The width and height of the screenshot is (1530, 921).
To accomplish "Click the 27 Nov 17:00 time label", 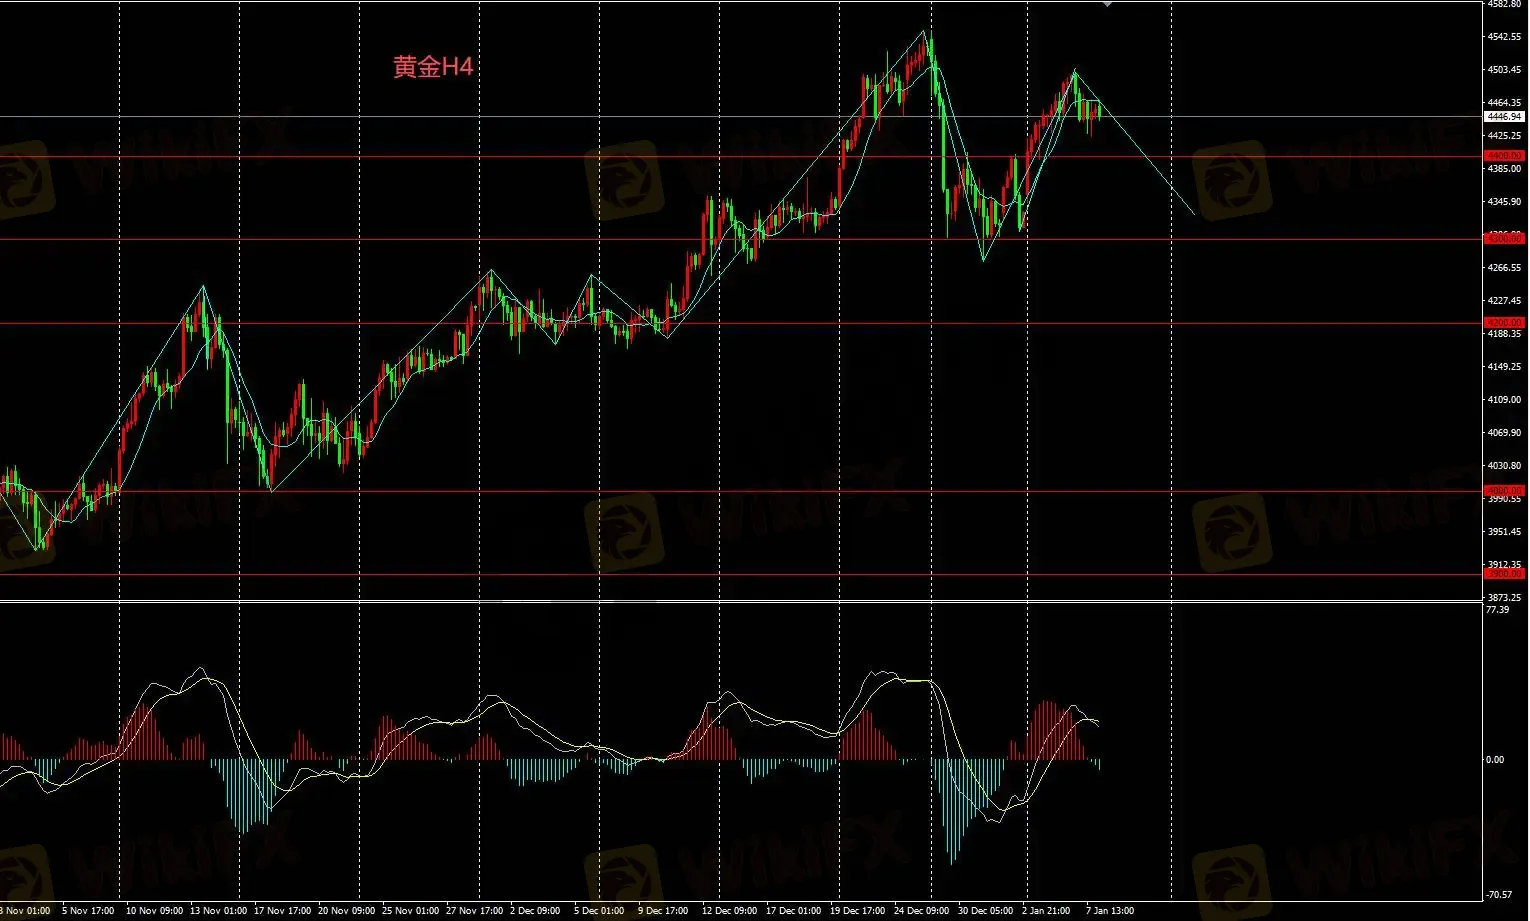I will [x=474, y=911].
